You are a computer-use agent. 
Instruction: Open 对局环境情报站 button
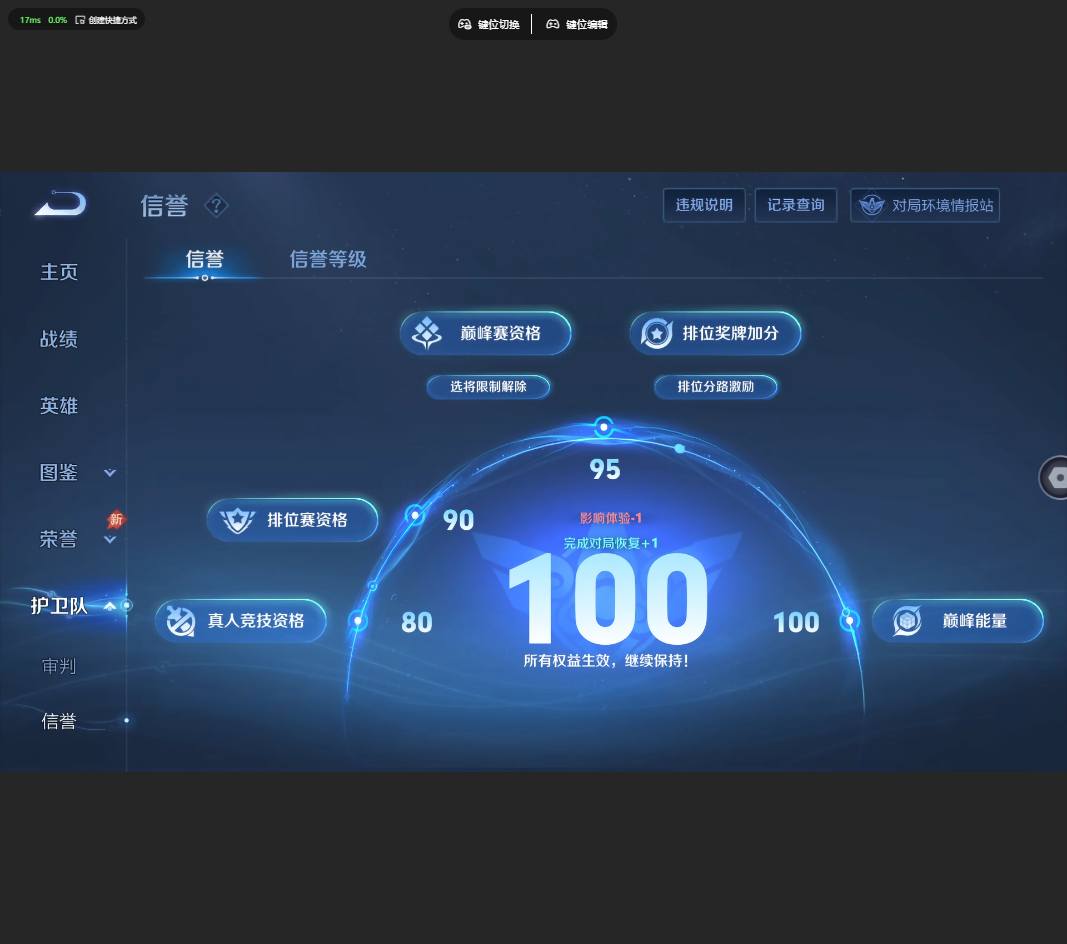[925, 205]
